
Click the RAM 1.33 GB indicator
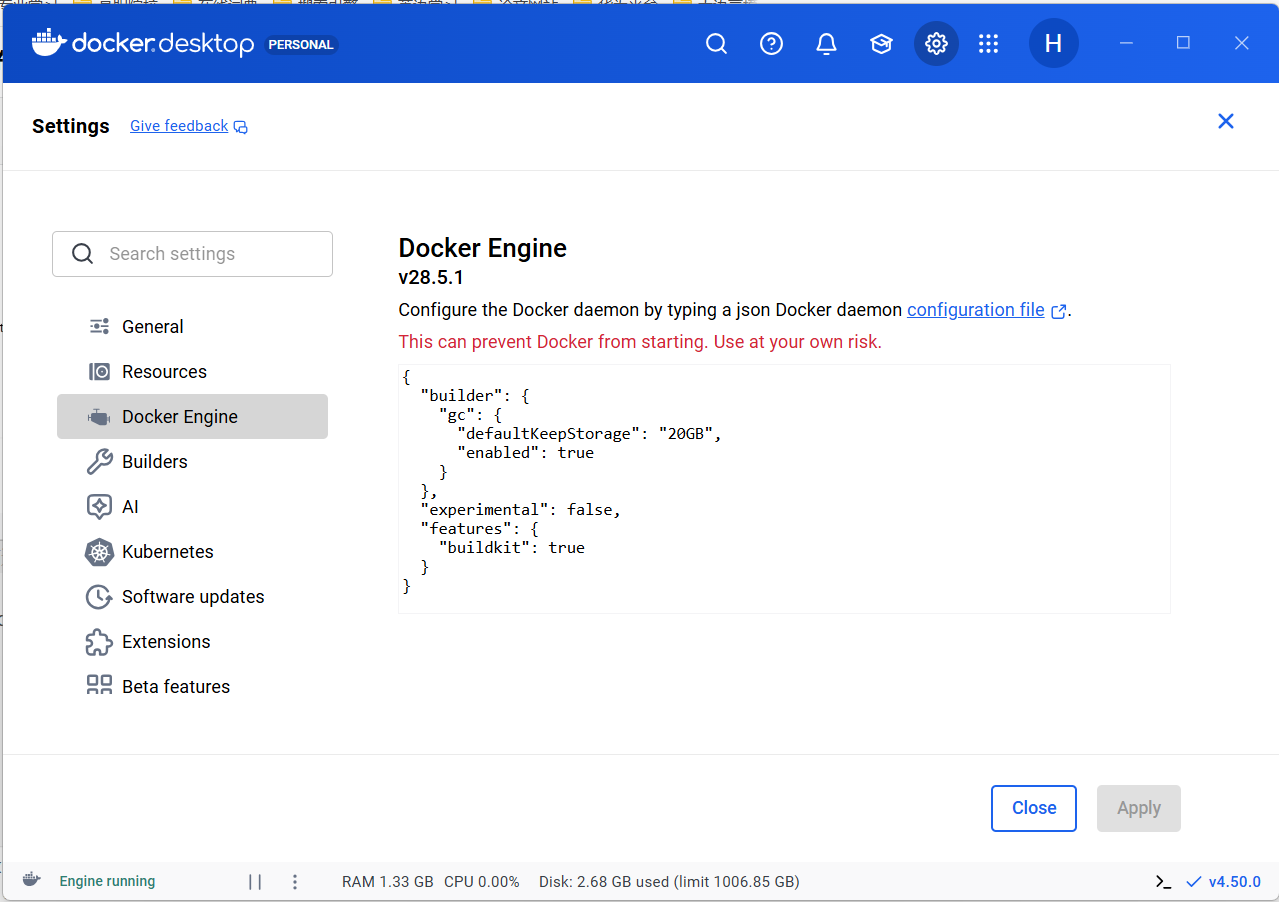[x=388, y=882]
